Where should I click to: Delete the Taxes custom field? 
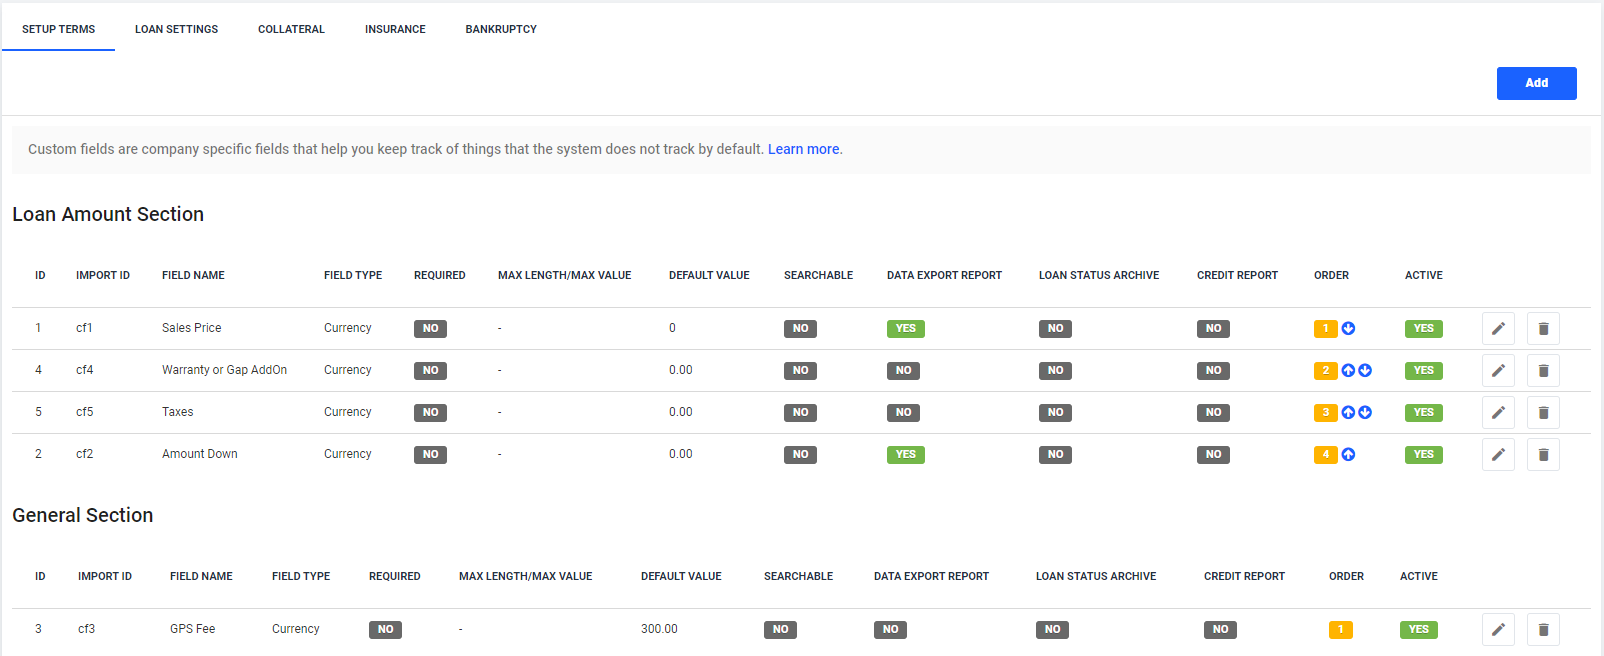[x=1543, y=412]
